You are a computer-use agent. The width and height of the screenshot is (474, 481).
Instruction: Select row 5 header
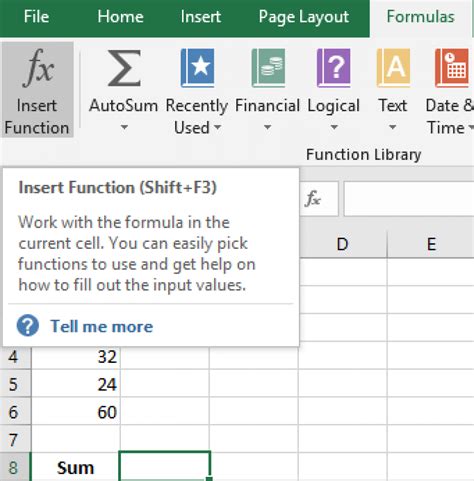pyautogui.click(x=15, y=384)
